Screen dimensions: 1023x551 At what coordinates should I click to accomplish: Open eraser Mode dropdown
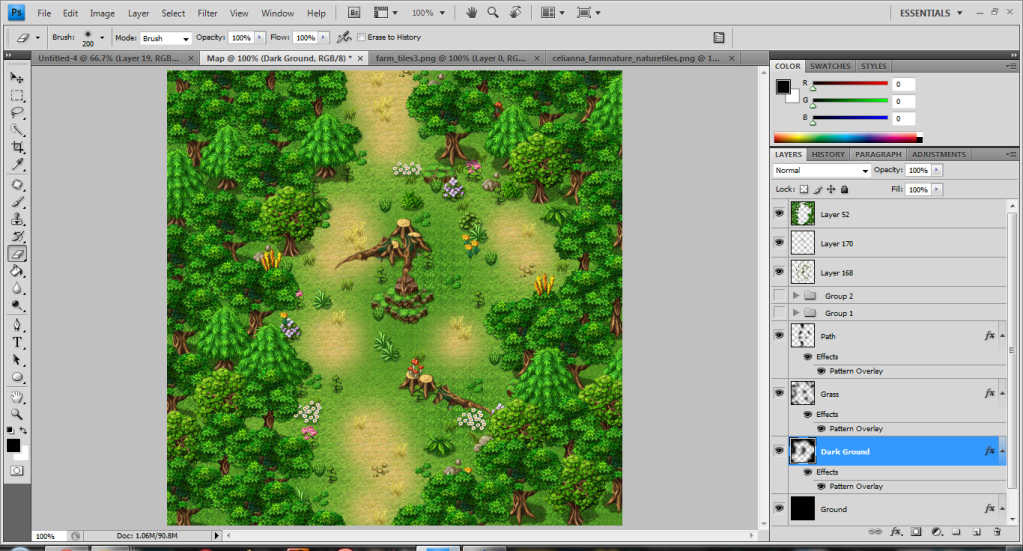coord(166,38)
